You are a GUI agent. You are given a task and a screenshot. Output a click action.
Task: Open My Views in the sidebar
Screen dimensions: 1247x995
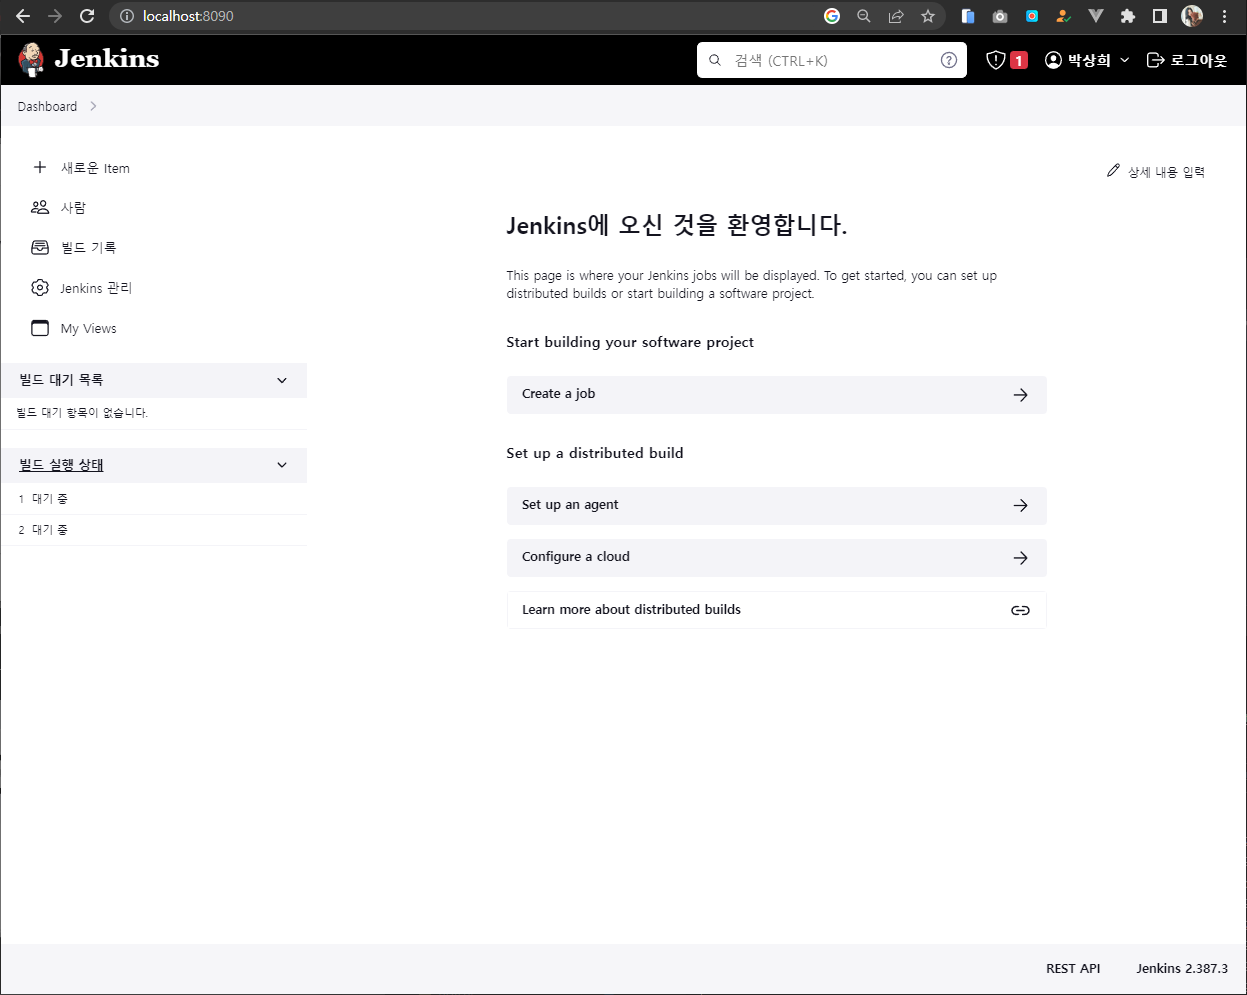pos(88,328)
